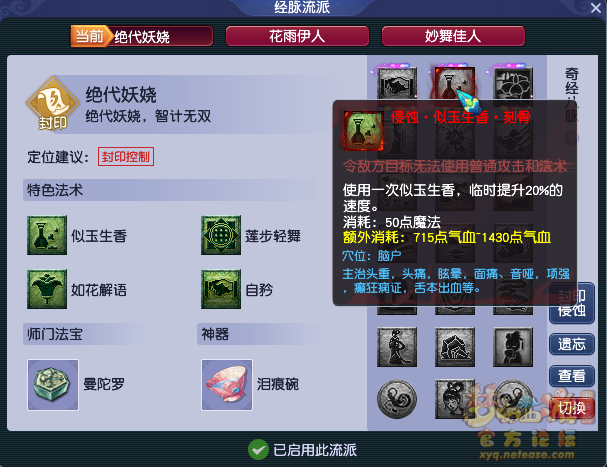Click the 自矜 handshake skill icon
Image resolution: width=607 pixels, height=467 pixels.
point(221,289)
